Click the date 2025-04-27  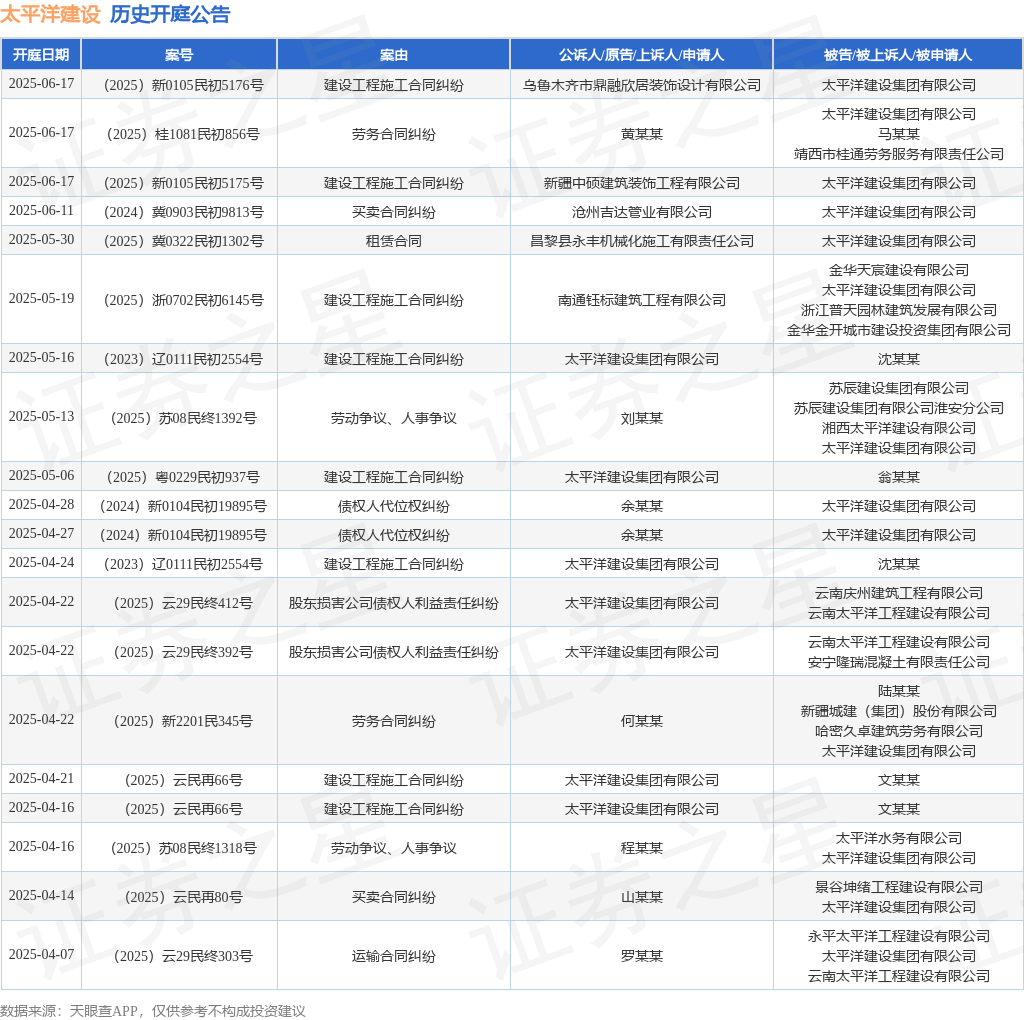[x=41, y=533]
